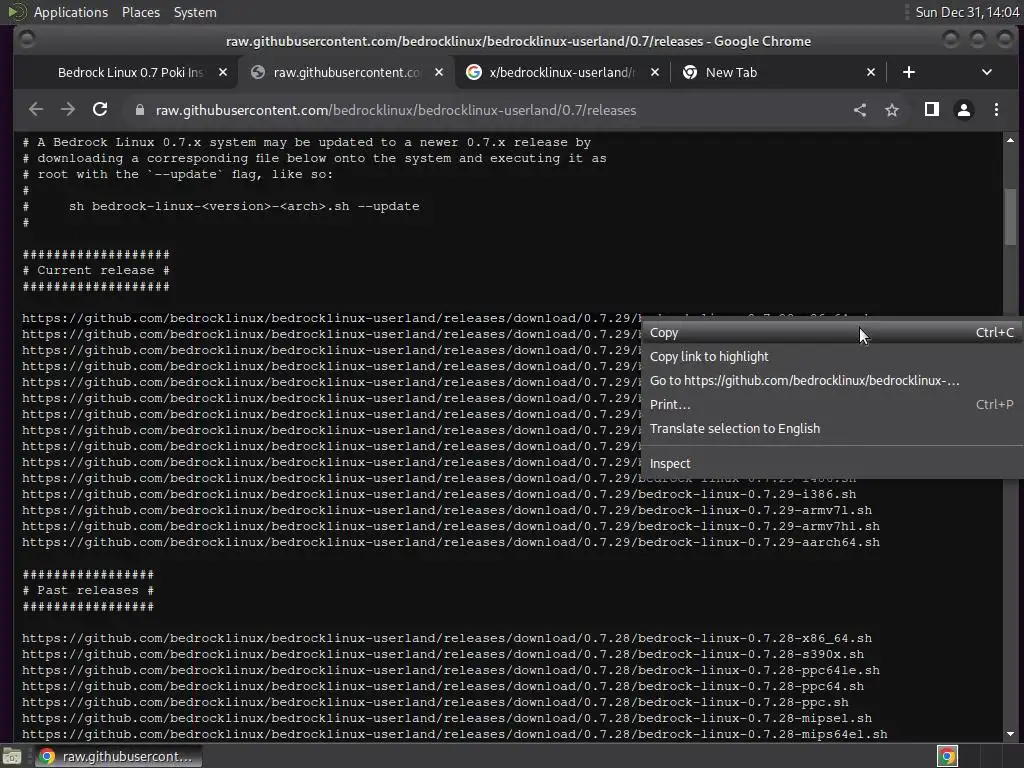Close the x/bedrocklinux-userland tab
This screenshot has height=768, width=1024.
655,72
